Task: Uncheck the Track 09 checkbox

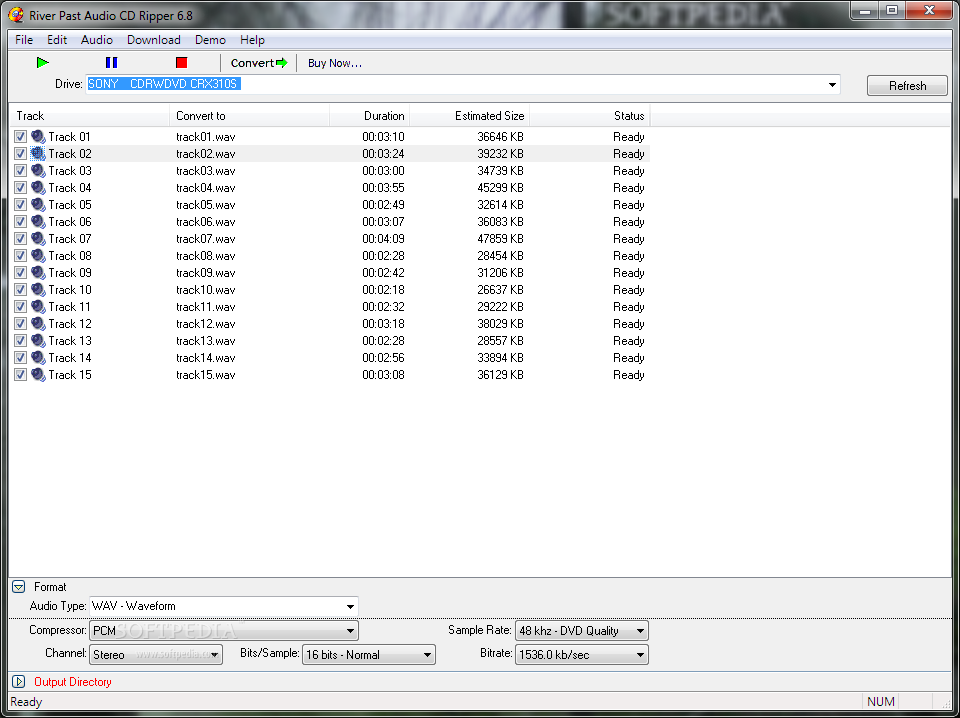Action: (20, 272)
